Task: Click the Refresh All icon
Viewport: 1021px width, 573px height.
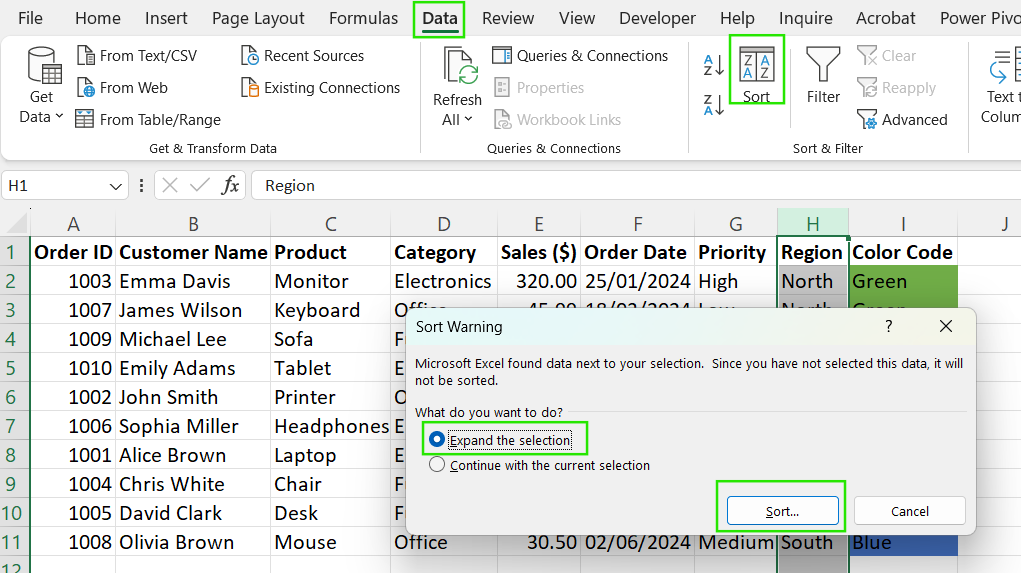Action: pyautogui.click(x=460, y=67)
